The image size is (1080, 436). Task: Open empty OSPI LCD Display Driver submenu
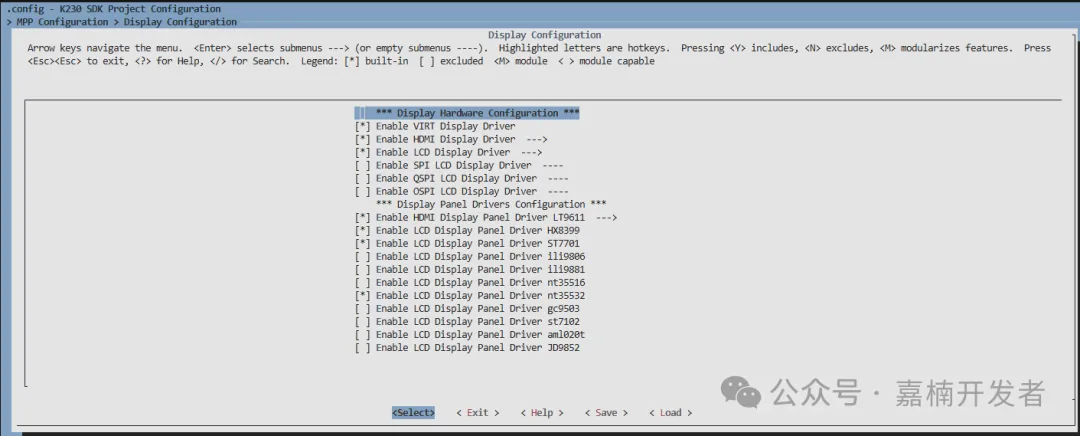click(561, 192)
